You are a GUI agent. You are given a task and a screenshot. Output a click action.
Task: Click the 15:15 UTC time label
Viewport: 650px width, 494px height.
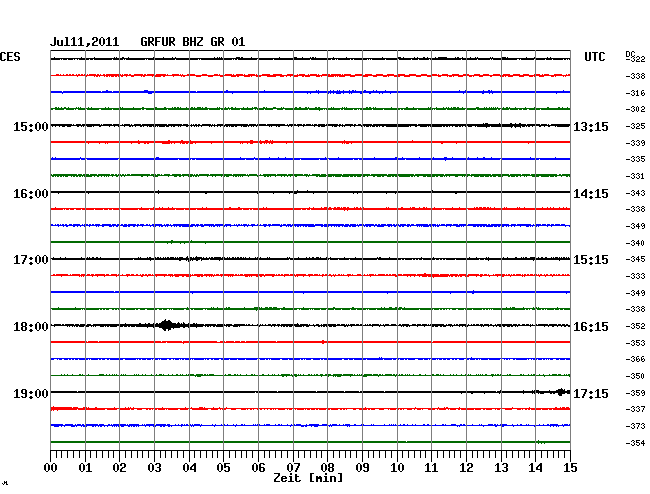(x=591, y=260)
